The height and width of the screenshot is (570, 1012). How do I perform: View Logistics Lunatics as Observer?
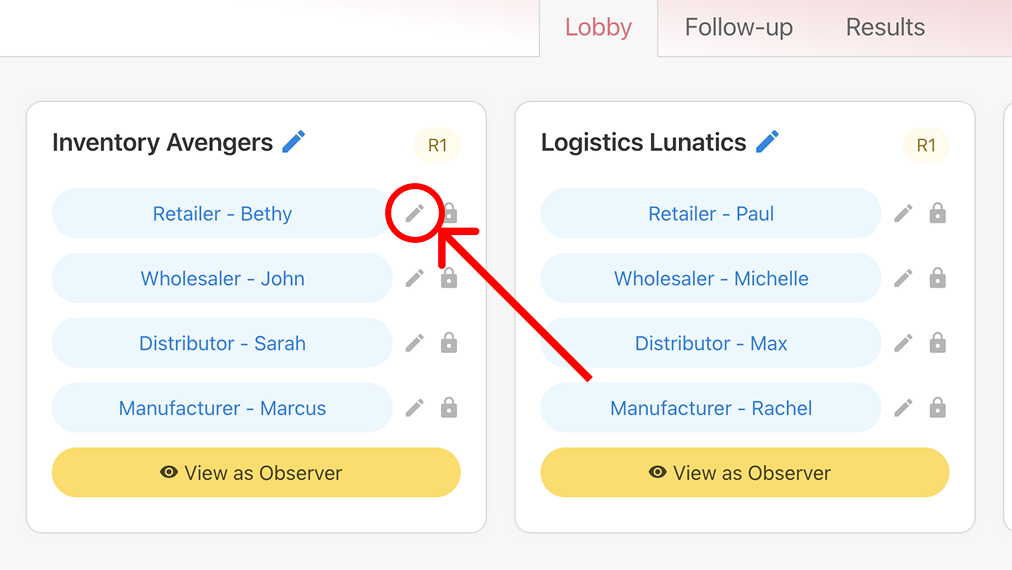(744, 473)
